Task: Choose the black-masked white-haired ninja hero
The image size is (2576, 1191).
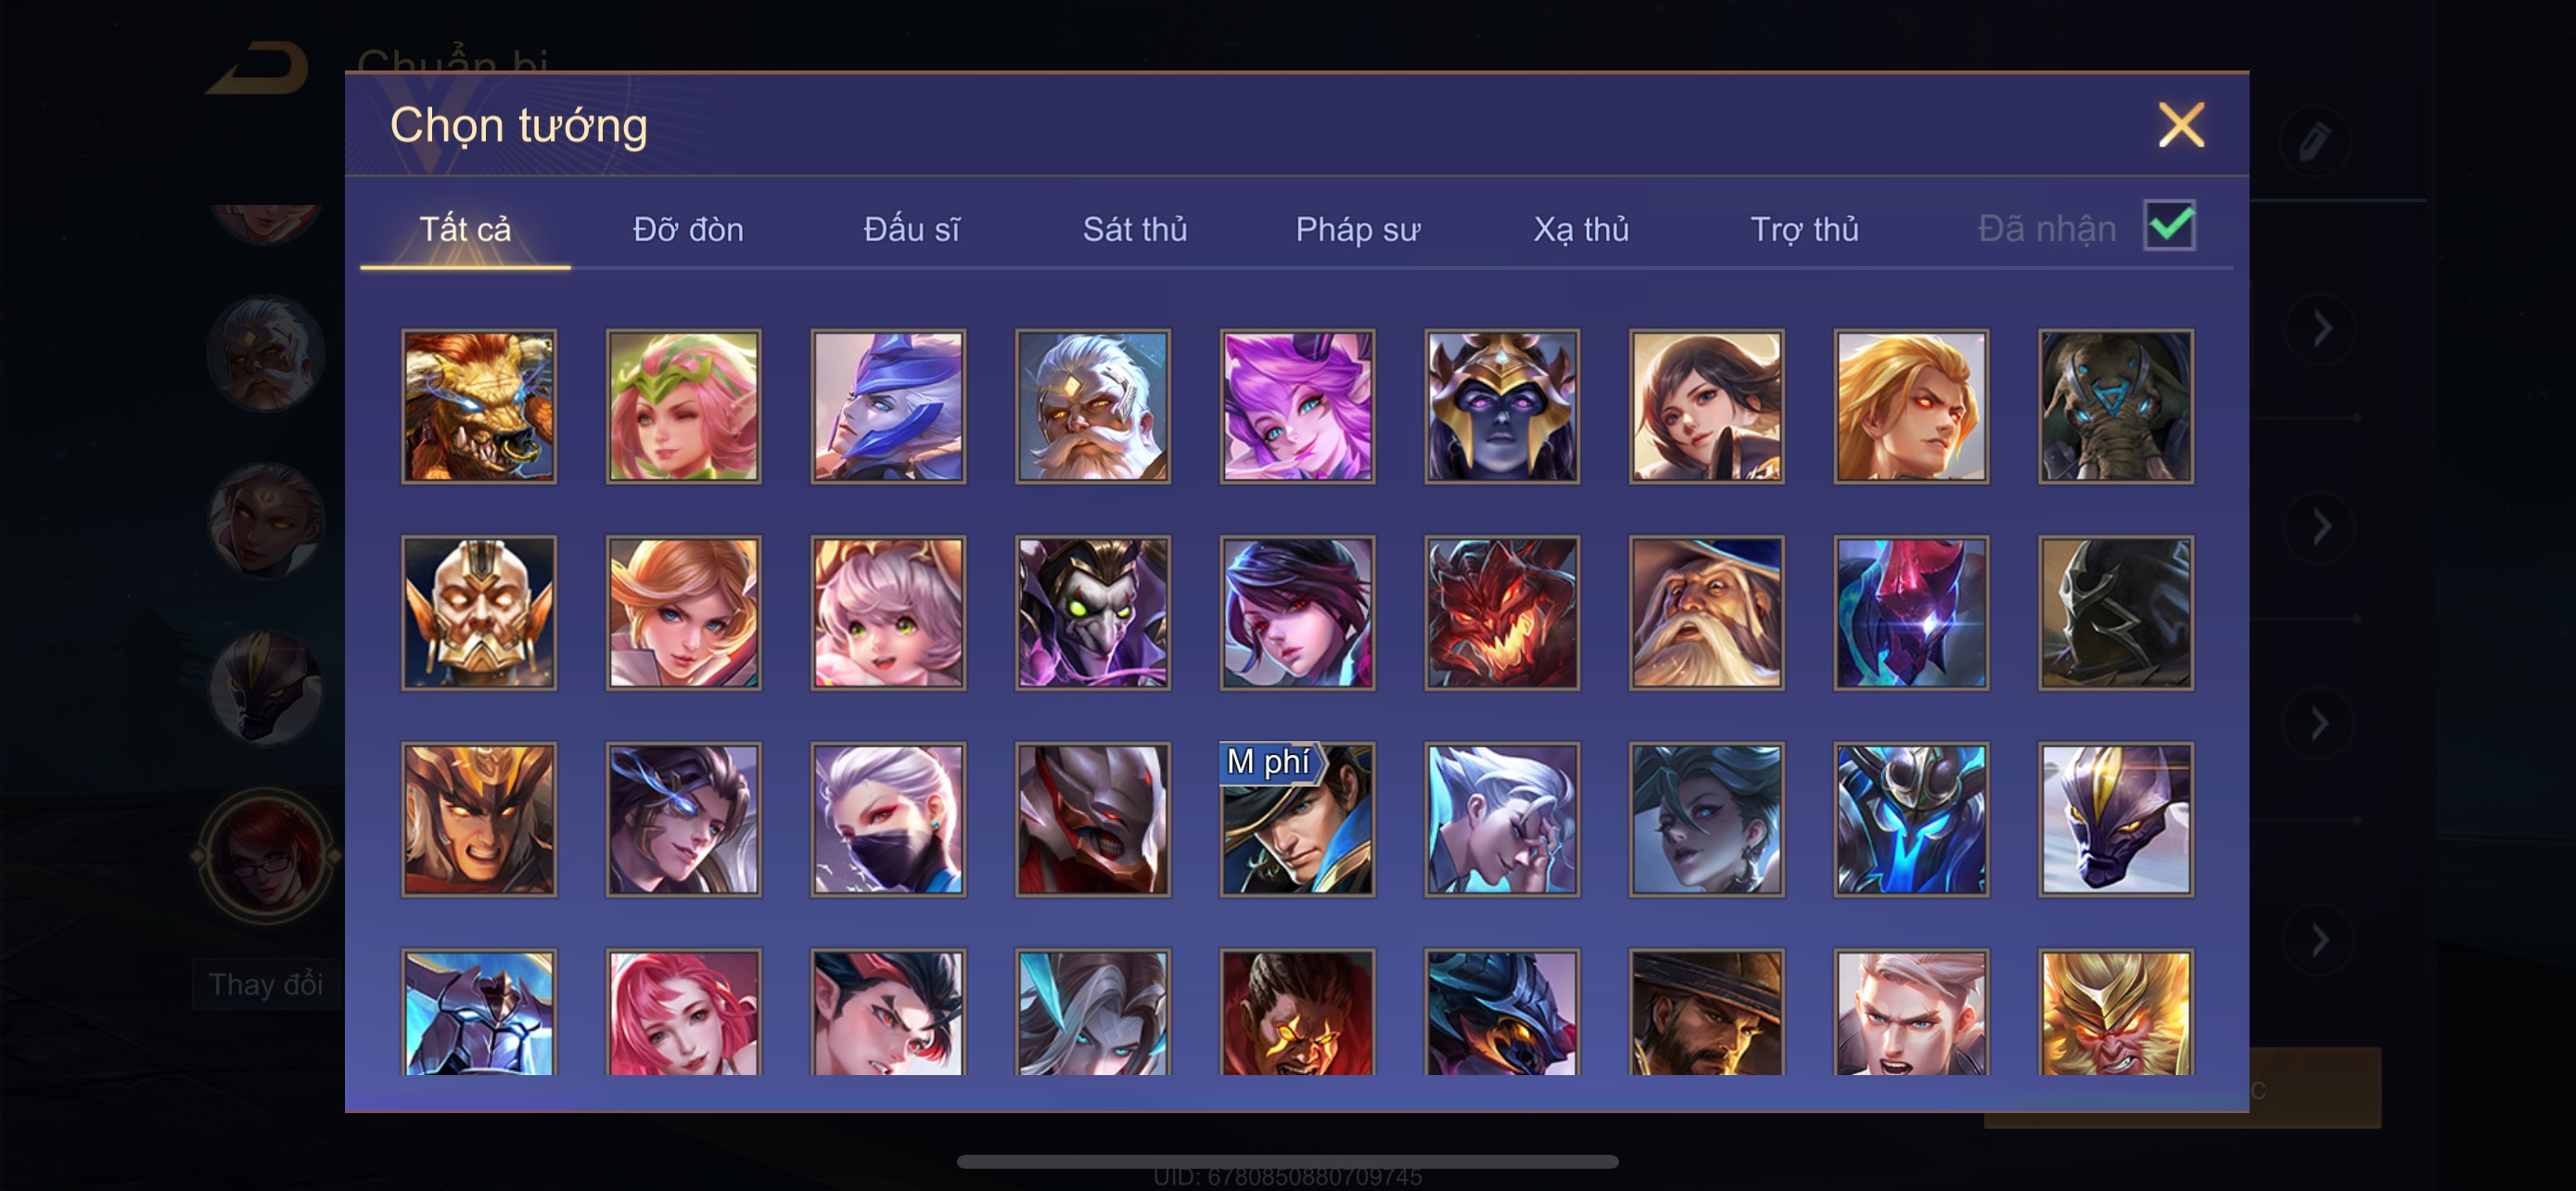Action: (x=888, y=819)
